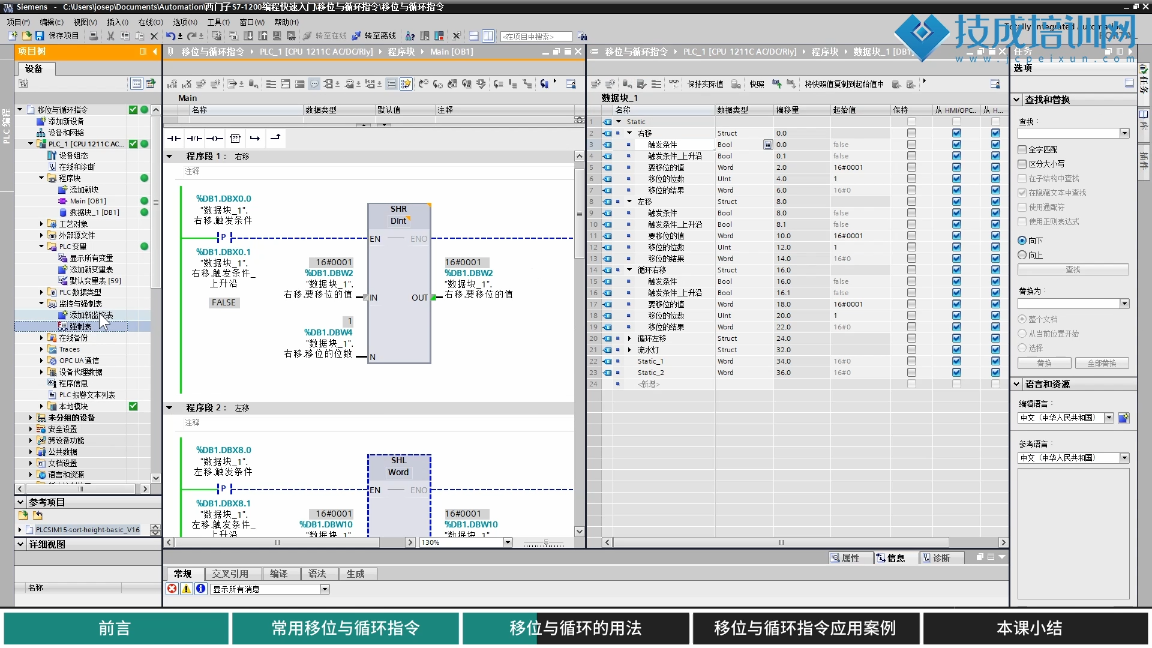1152x648 pixels.
Task: Click the go offline (转至离线) button
Action: 374,35
